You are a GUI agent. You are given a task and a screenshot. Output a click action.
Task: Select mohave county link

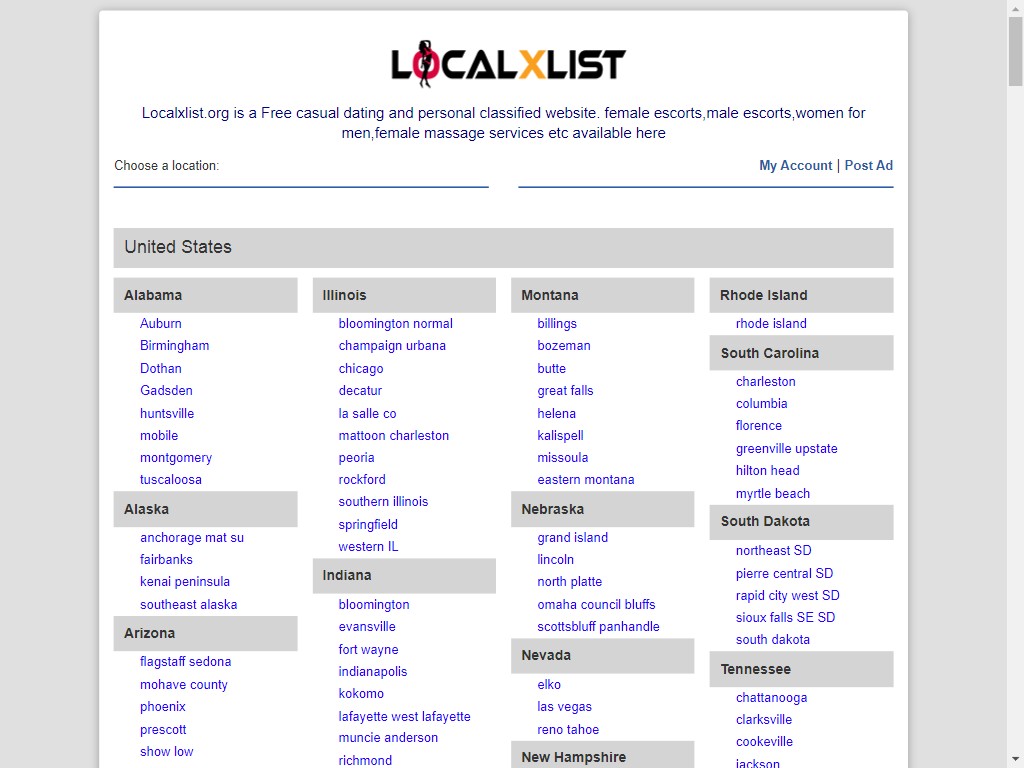point(184,684)
